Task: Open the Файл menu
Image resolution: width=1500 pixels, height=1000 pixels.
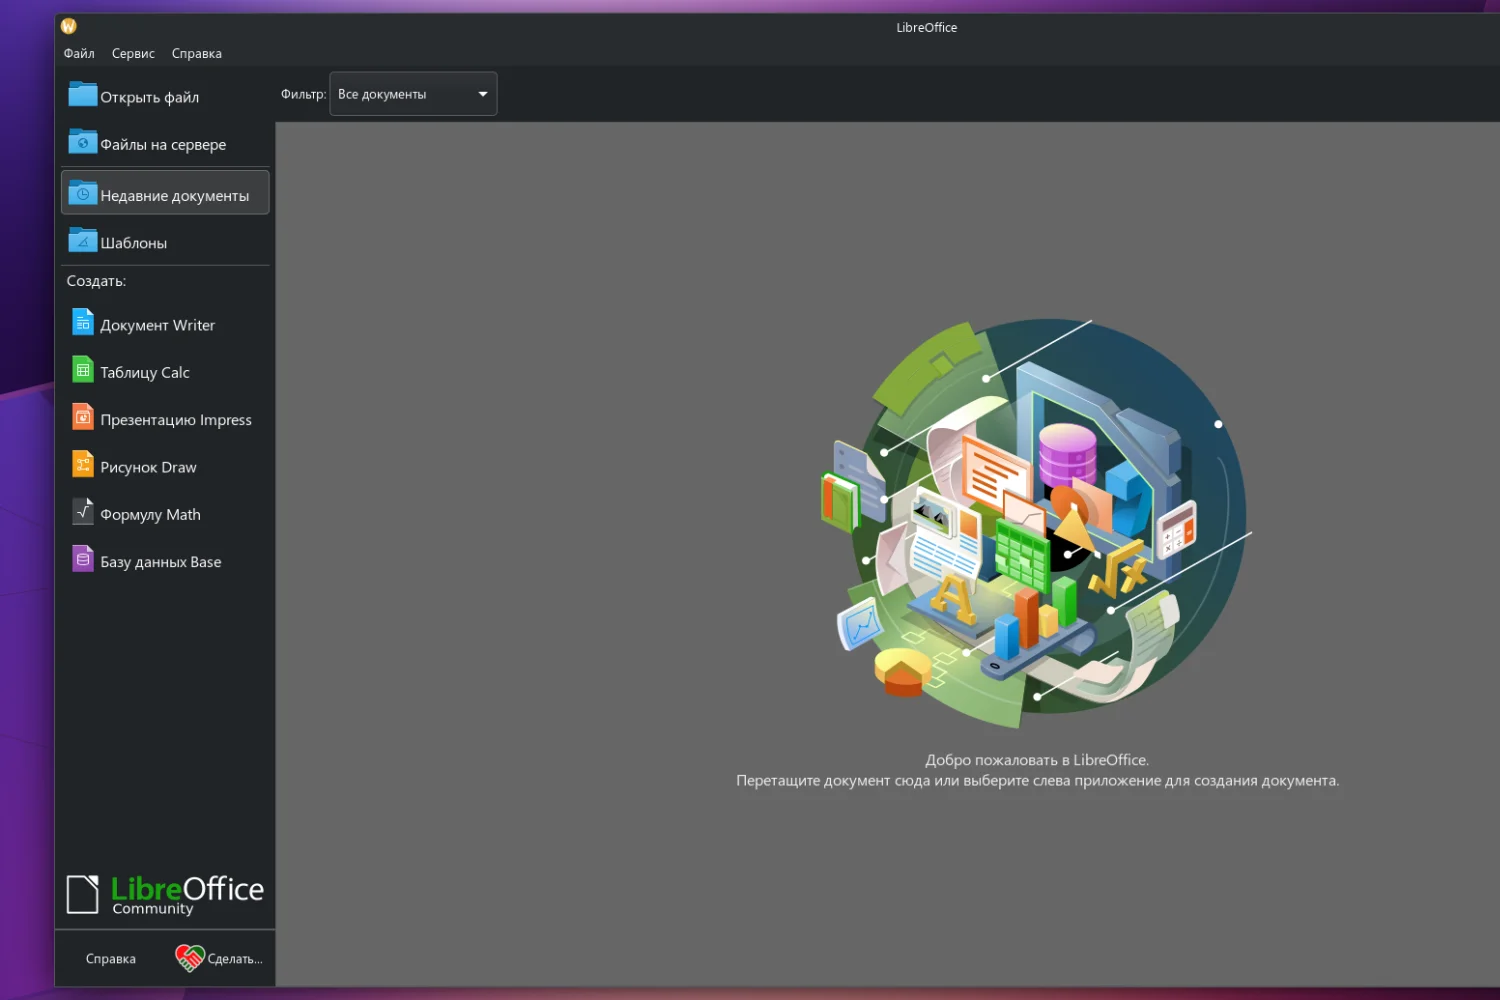Action: [x=79, y=53]
